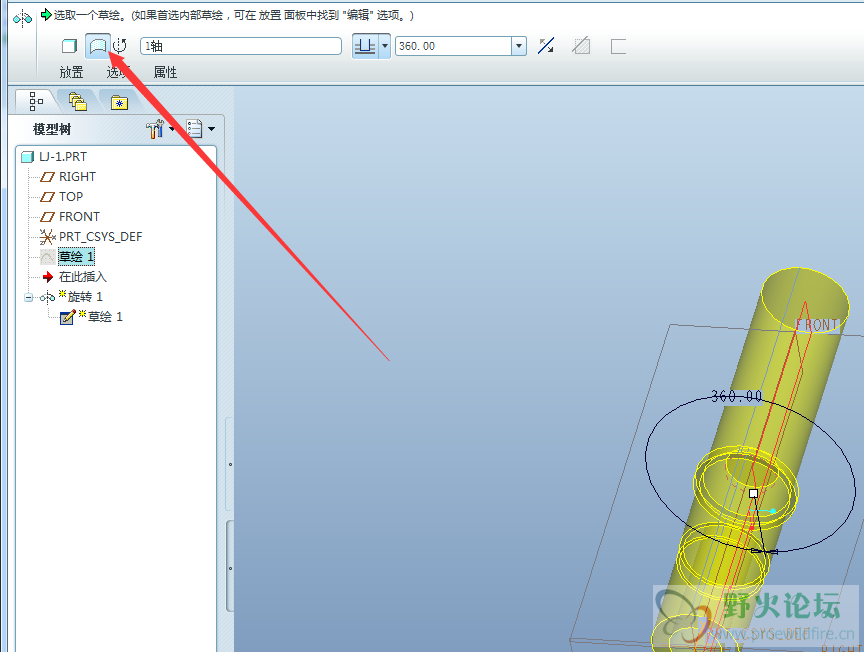Screen dimensions: 864x652
Task: Open the model tree show dropdown arrow
Action: 212,129
